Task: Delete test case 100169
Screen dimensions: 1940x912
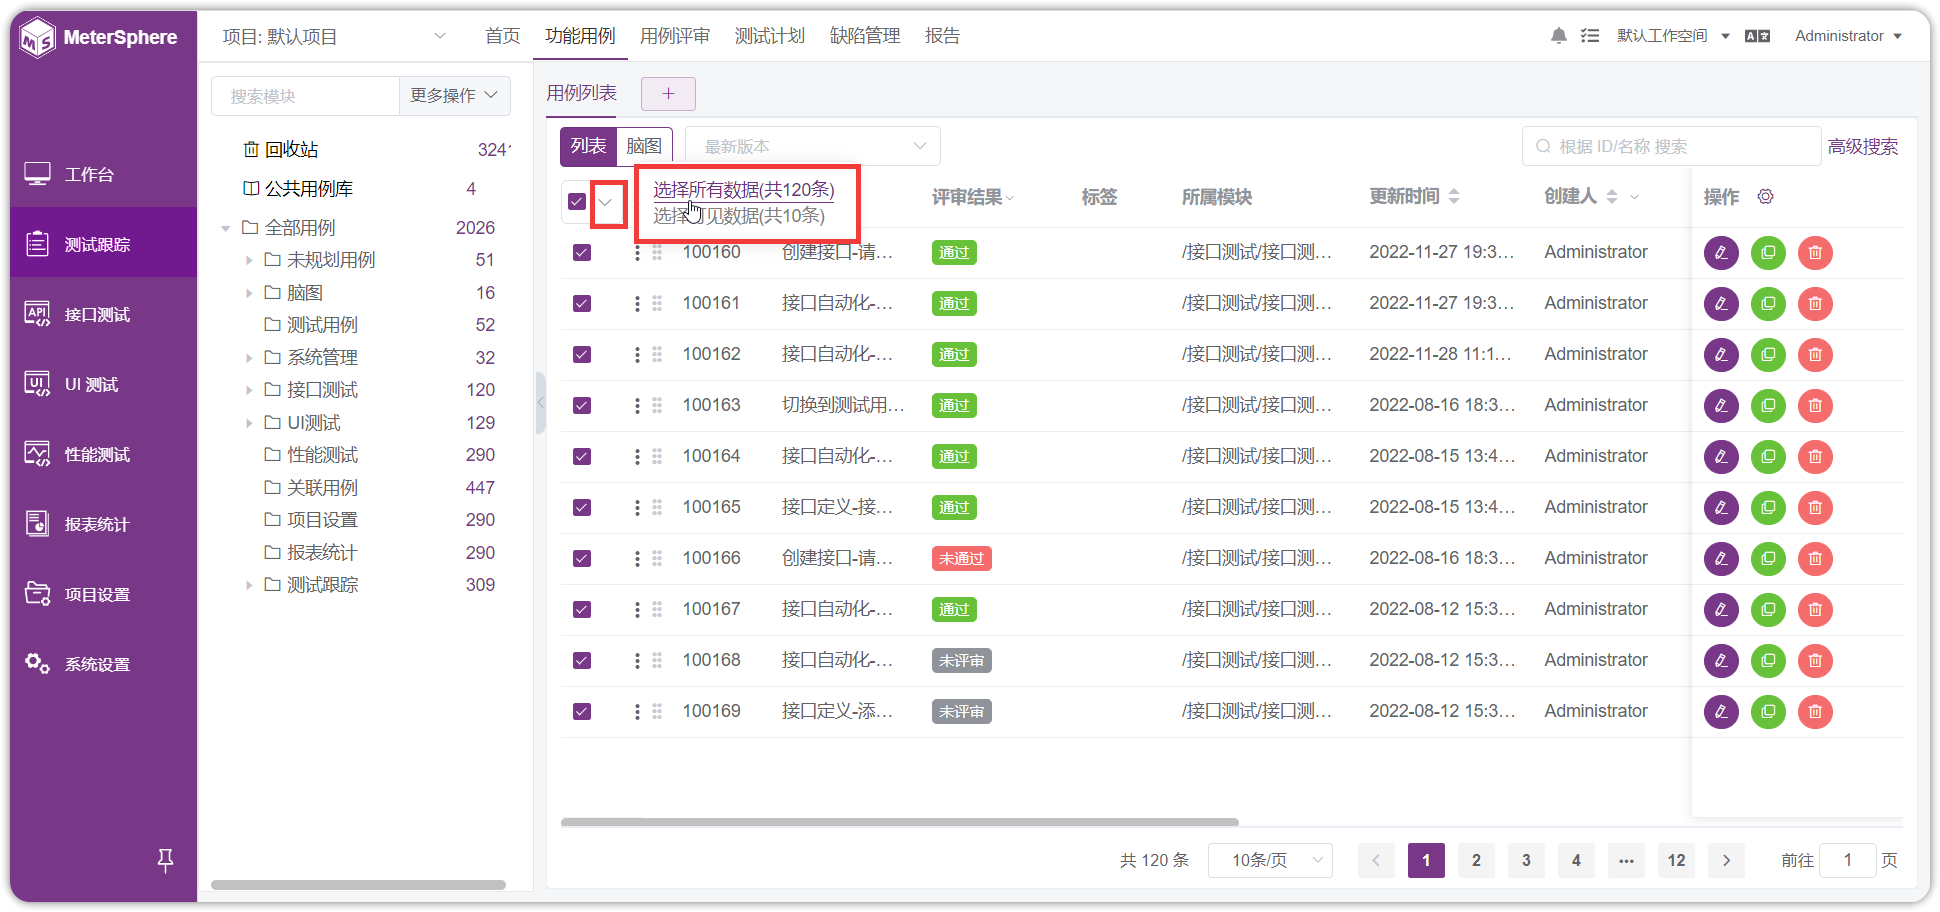Action: click(x=1815, y=712)
